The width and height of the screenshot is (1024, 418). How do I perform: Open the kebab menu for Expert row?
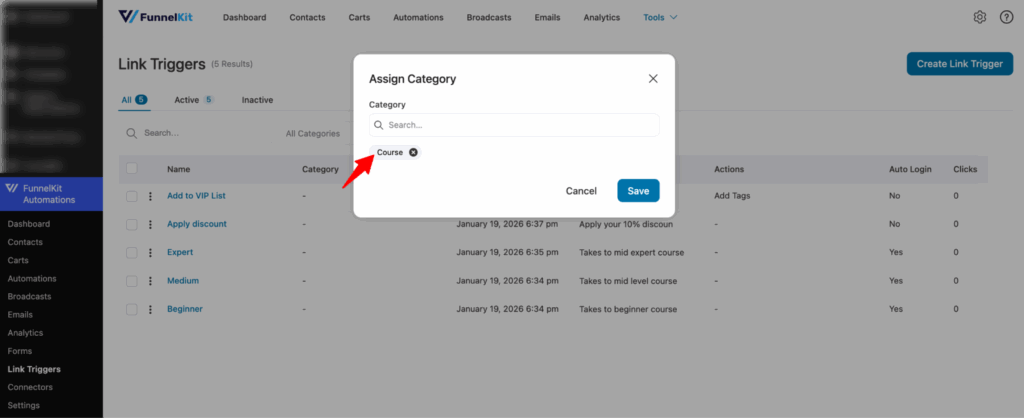150,252
